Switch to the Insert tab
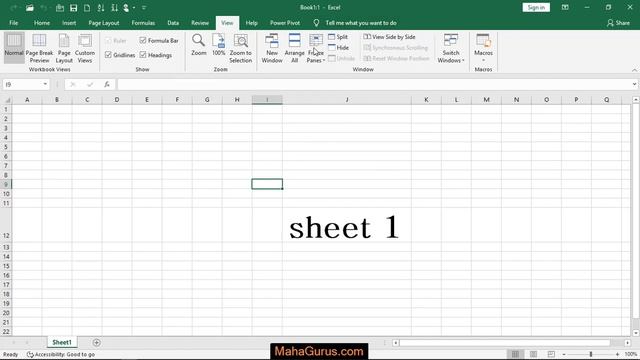 [x=69, y=23]
